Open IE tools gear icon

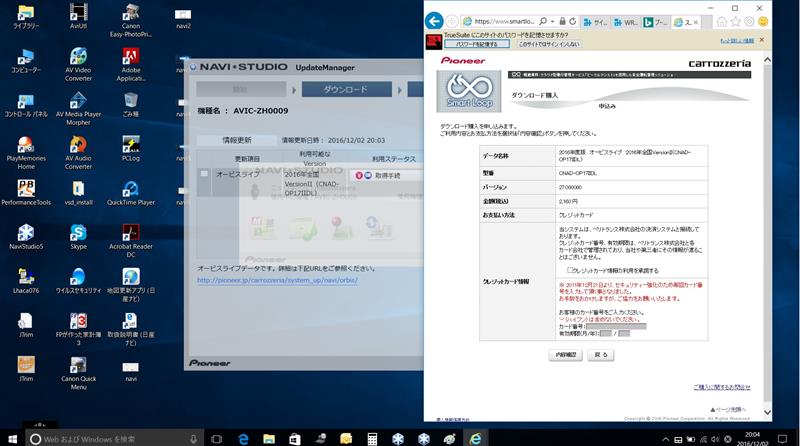[749, 21]
